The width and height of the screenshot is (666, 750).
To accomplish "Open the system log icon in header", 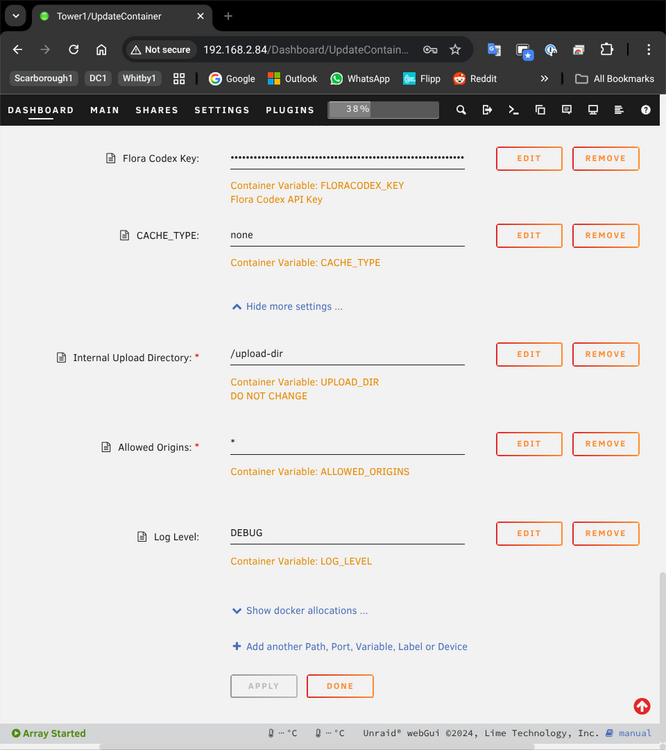I will pyautogui.click(x=619, y=110).
